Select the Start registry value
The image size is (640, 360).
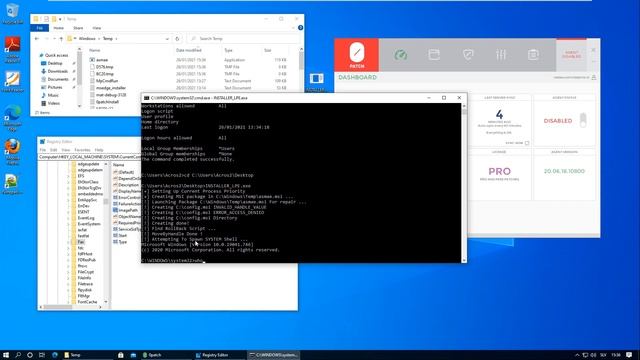click(122, 236)
